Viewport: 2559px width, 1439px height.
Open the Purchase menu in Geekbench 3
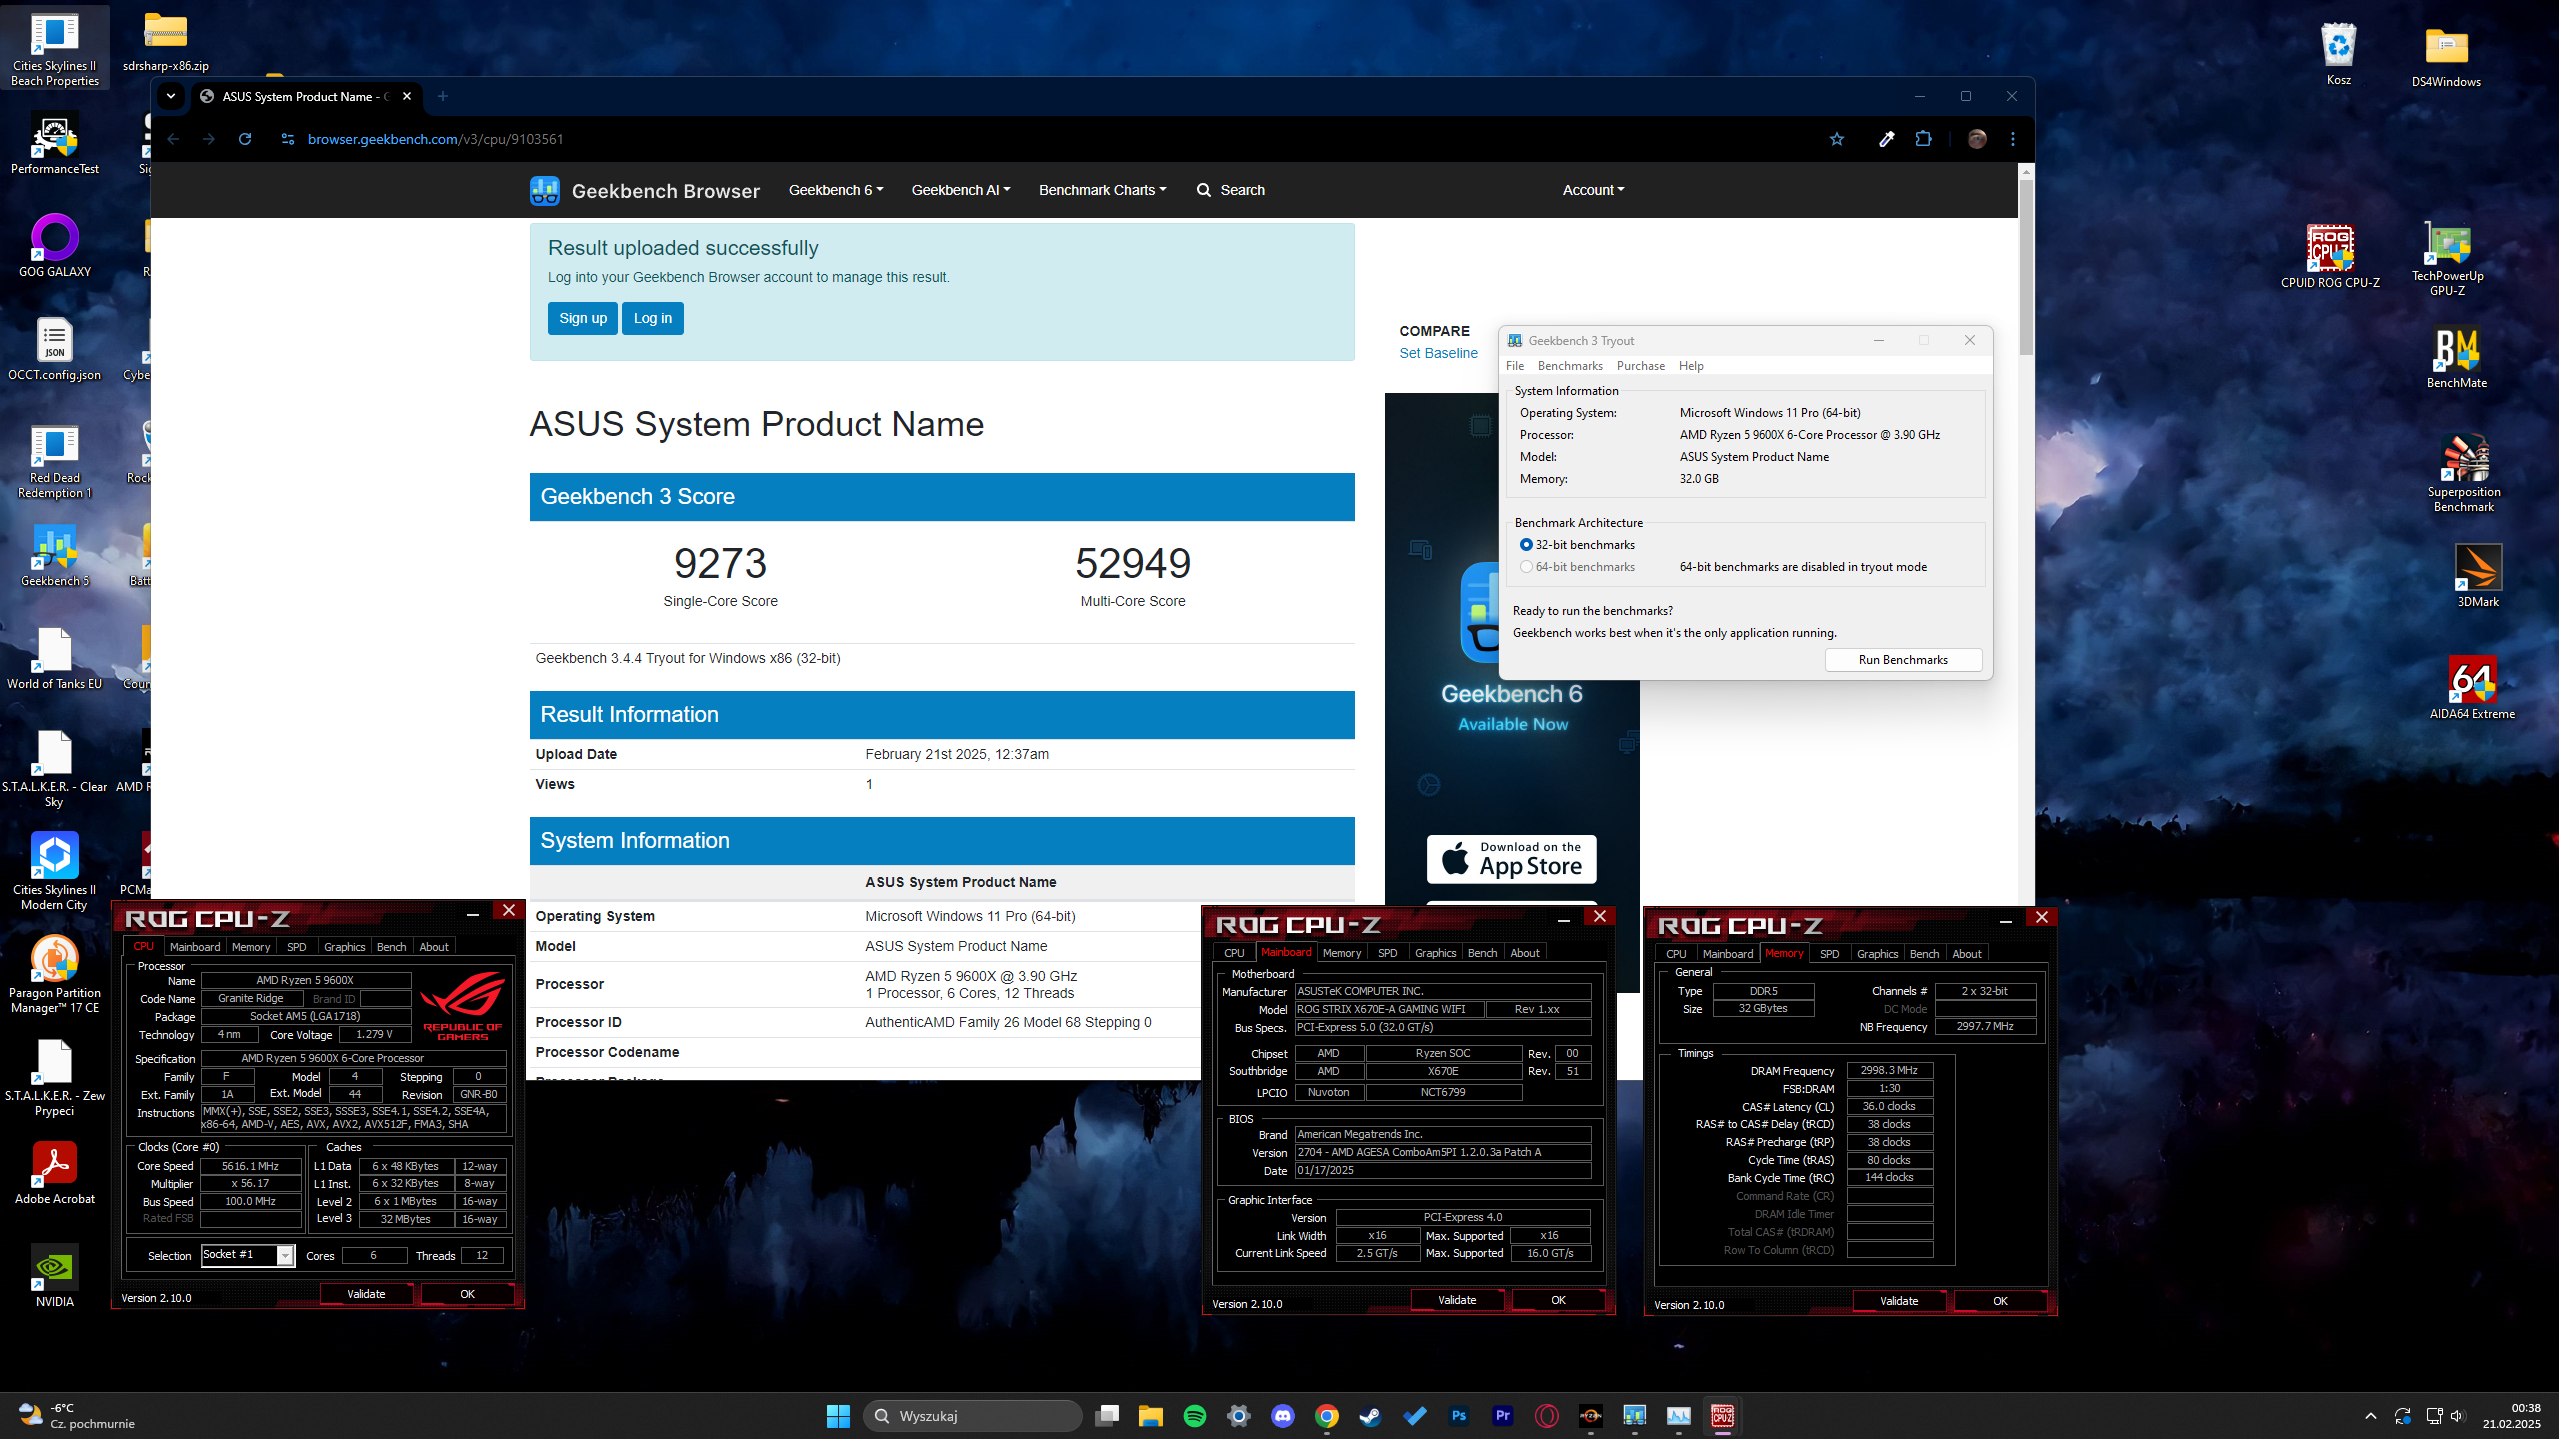pos(1640,366)
